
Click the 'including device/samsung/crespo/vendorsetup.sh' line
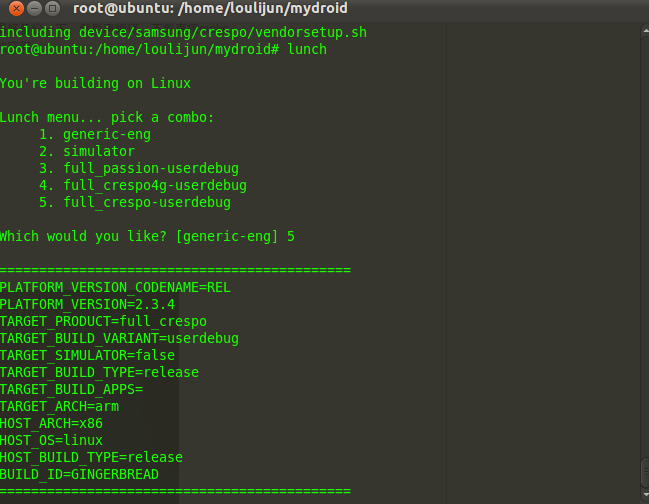tap(183, 33)
